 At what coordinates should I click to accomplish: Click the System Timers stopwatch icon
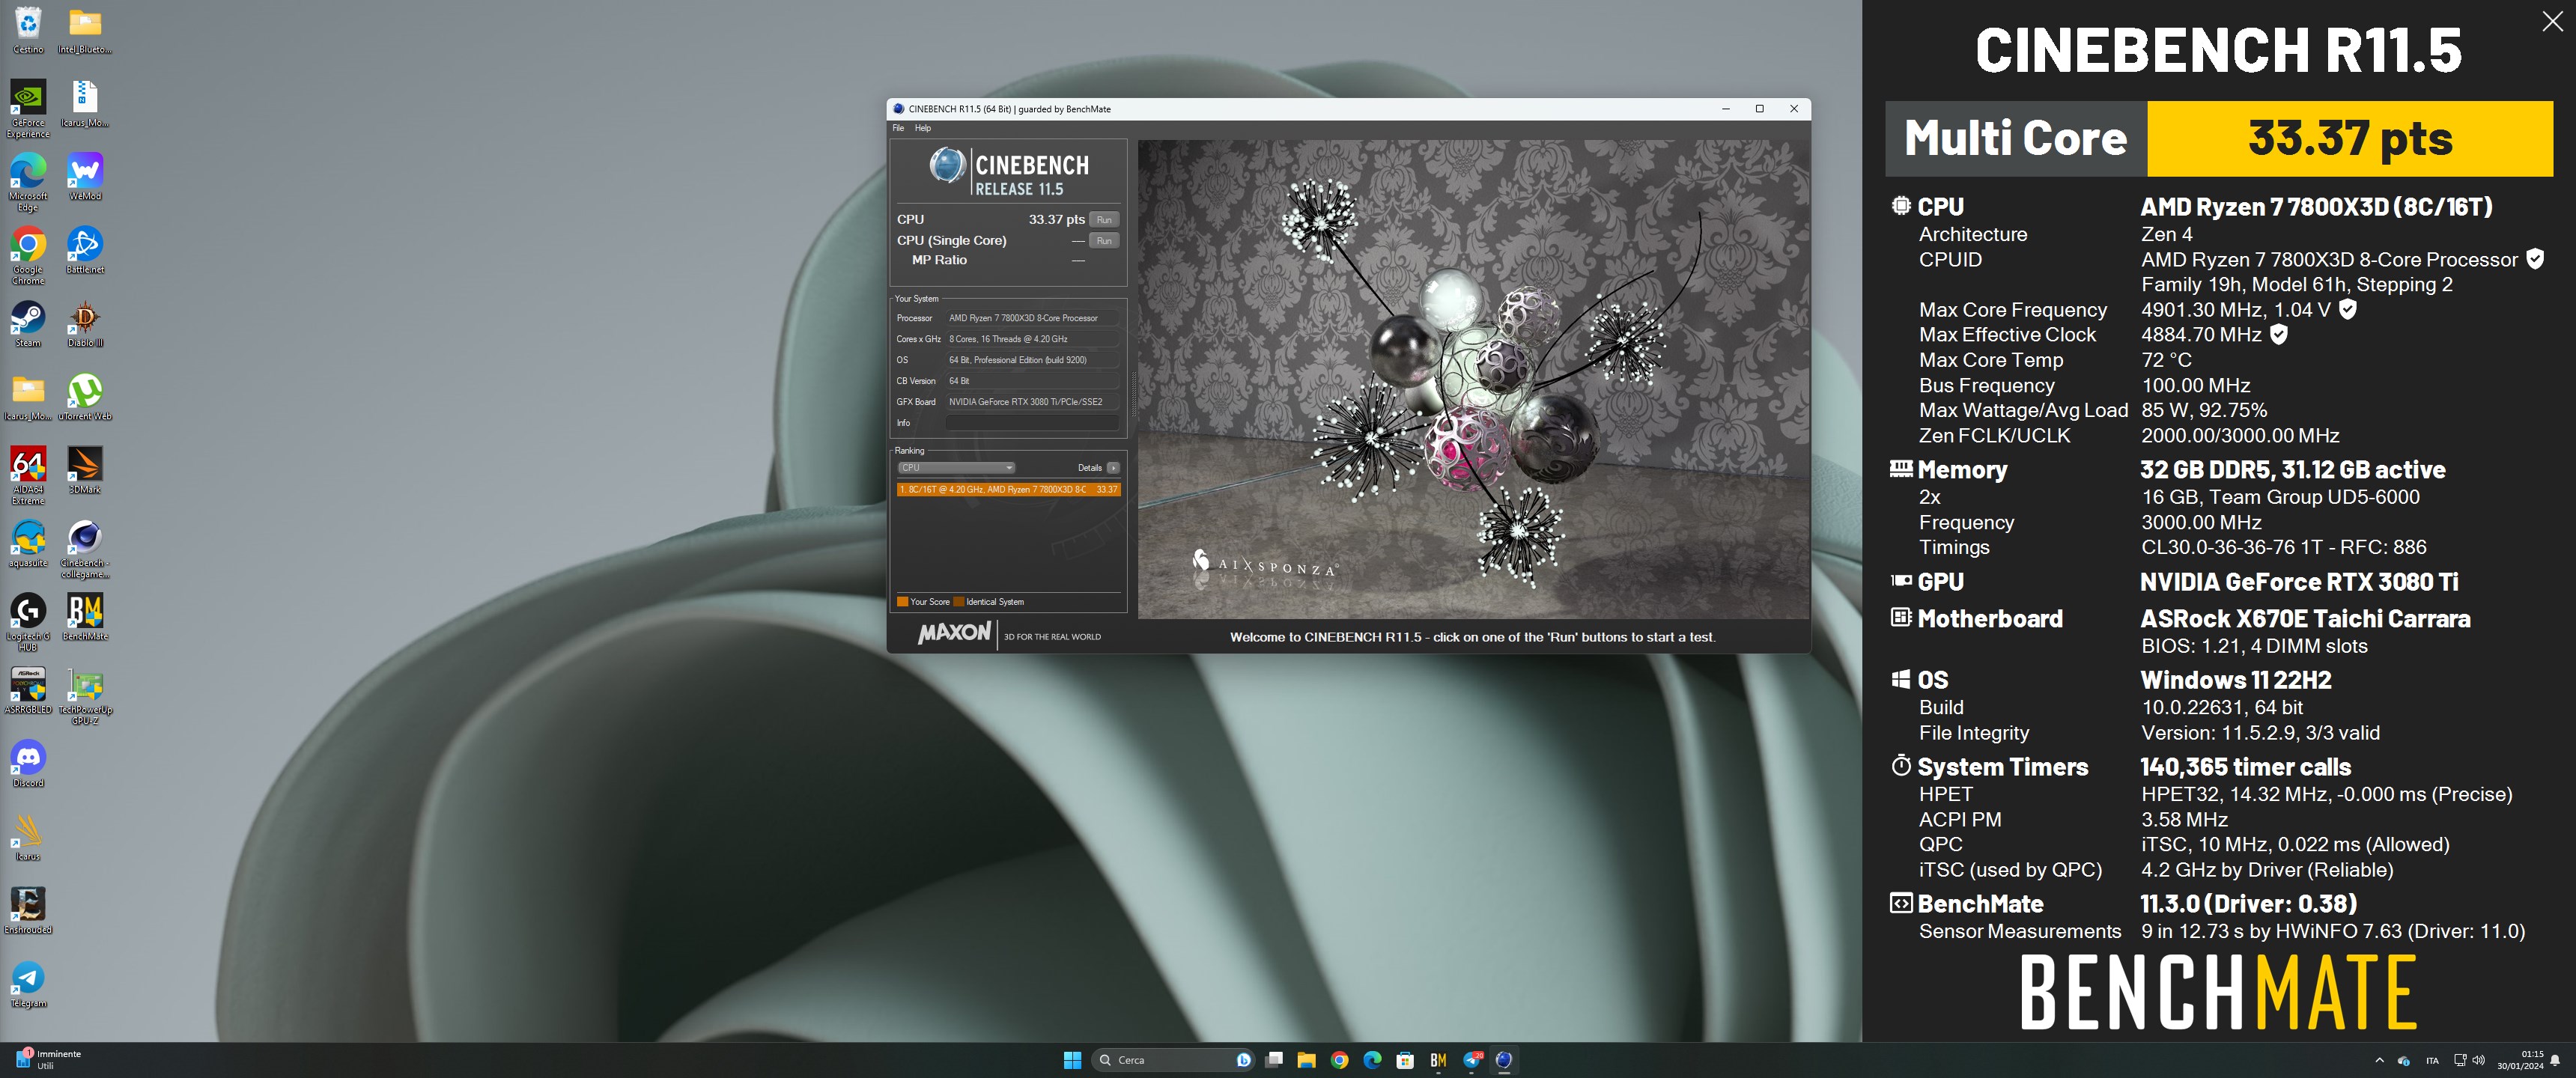point(1900,766)
